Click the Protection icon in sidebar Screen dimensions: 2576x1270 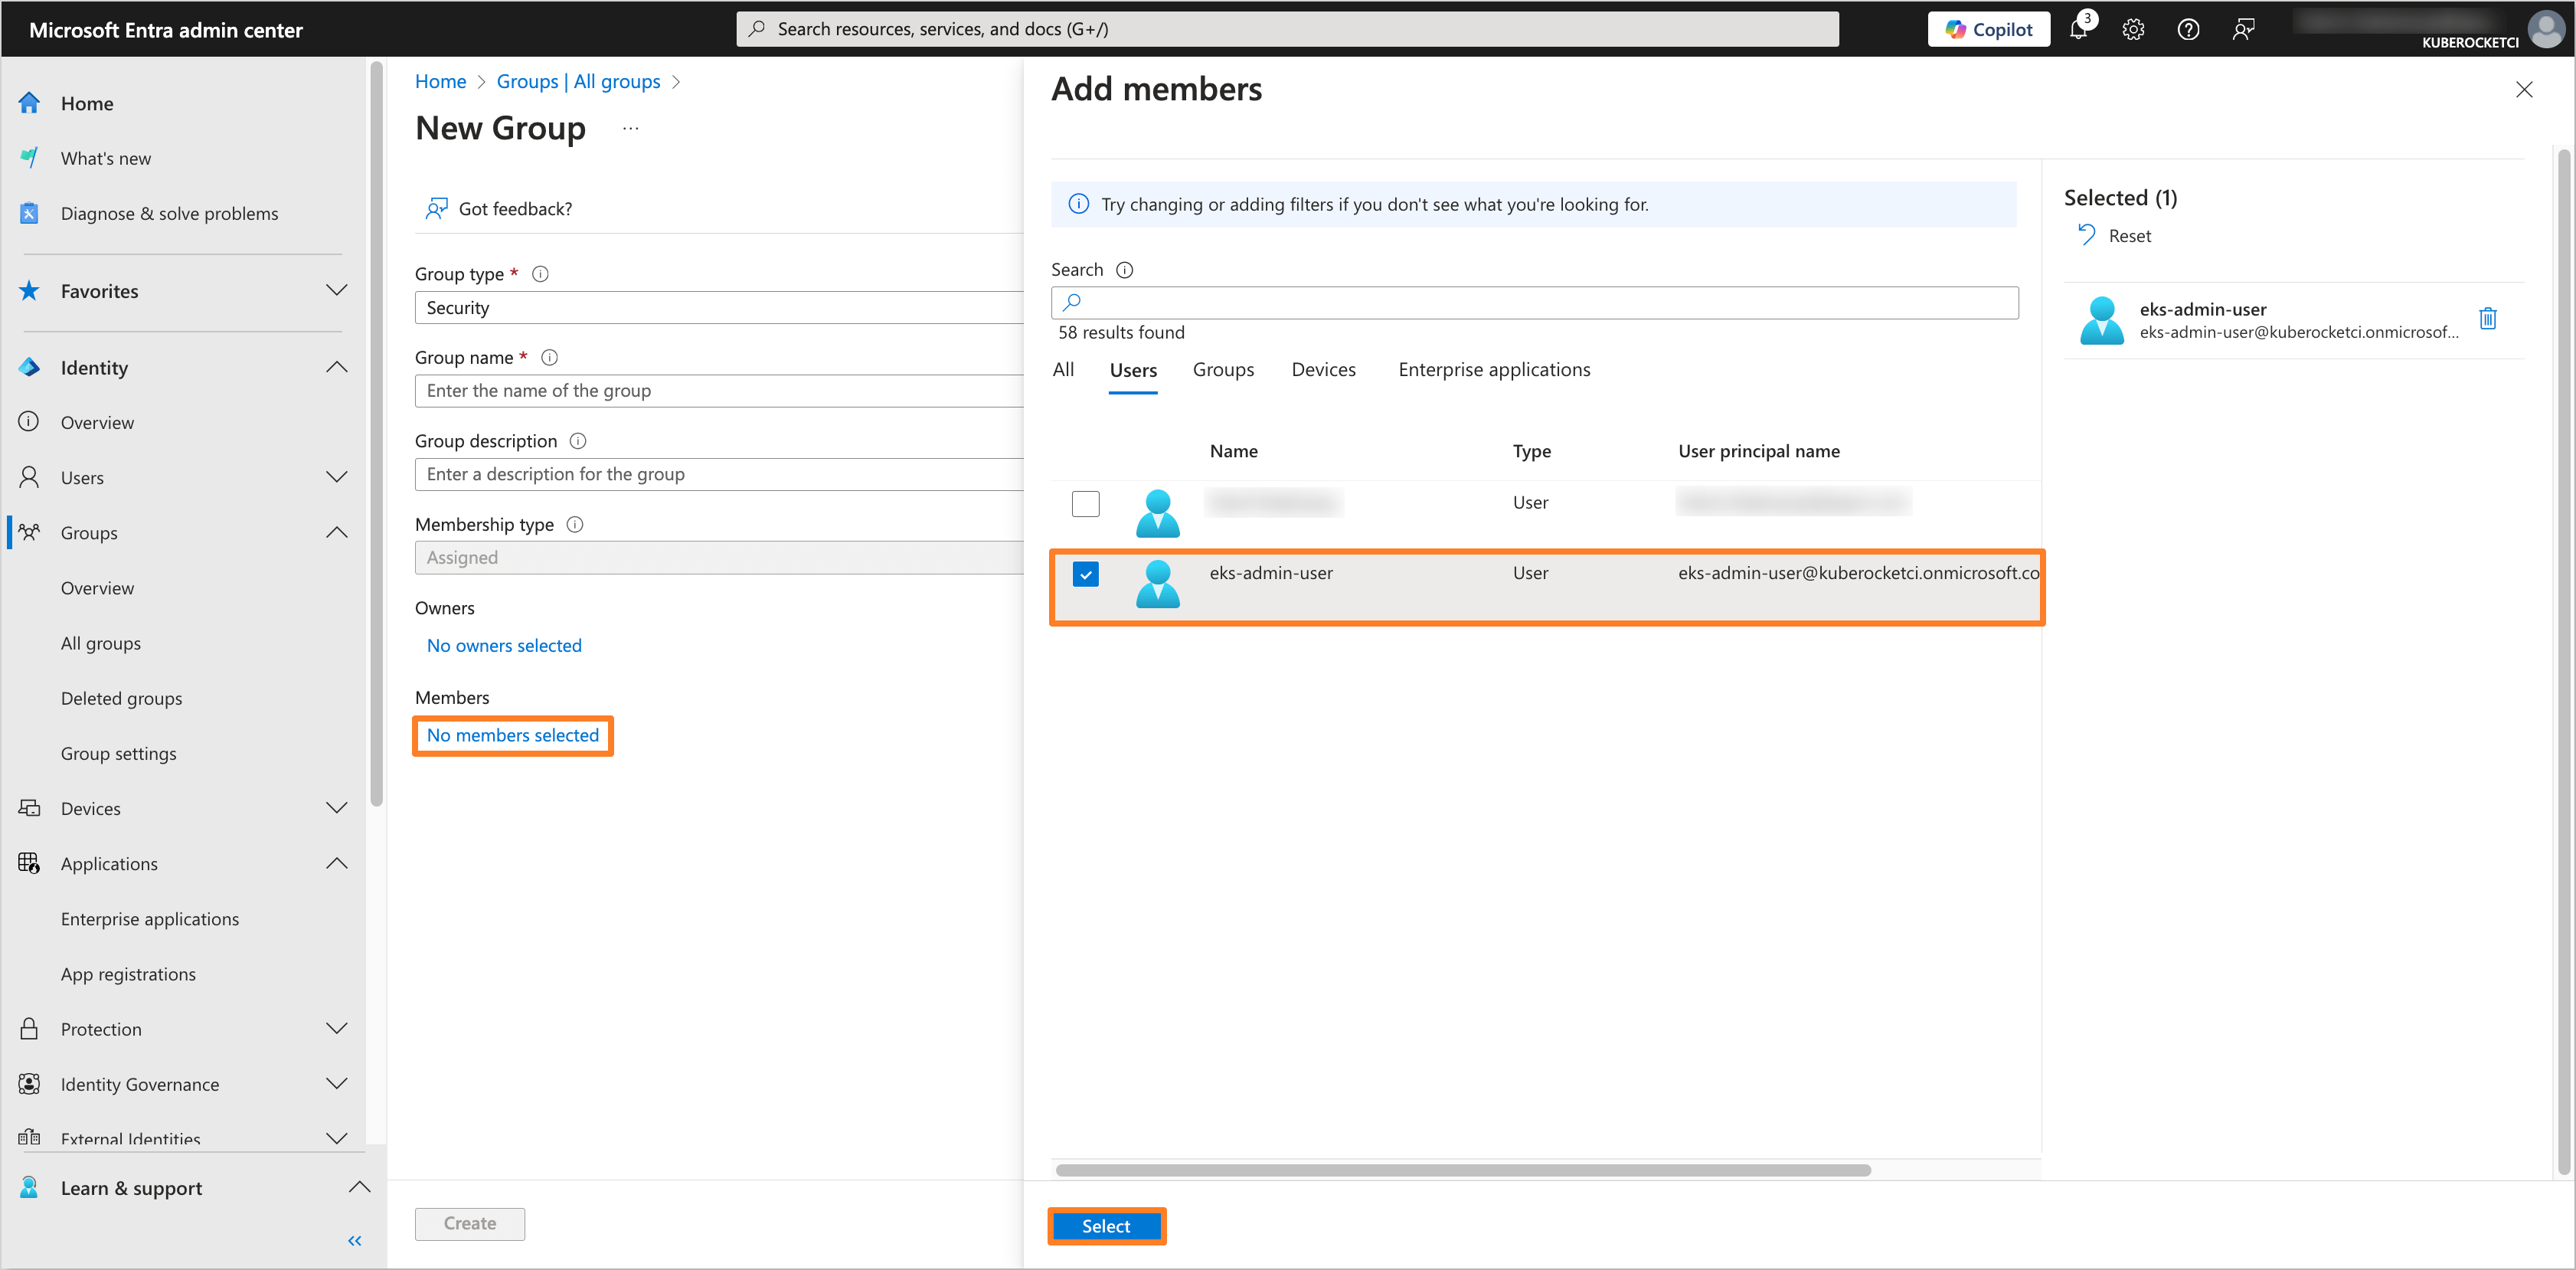click(30, 1027)
